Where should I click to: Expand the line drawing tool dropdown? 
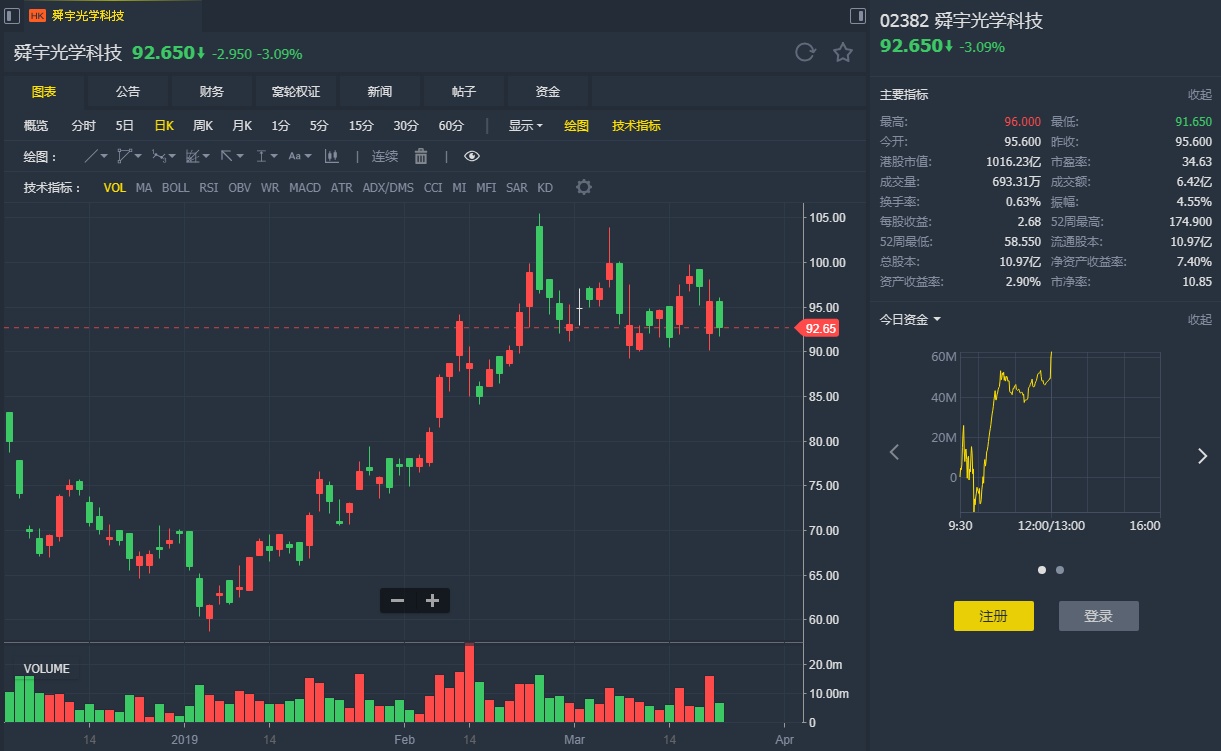[104, 156]
